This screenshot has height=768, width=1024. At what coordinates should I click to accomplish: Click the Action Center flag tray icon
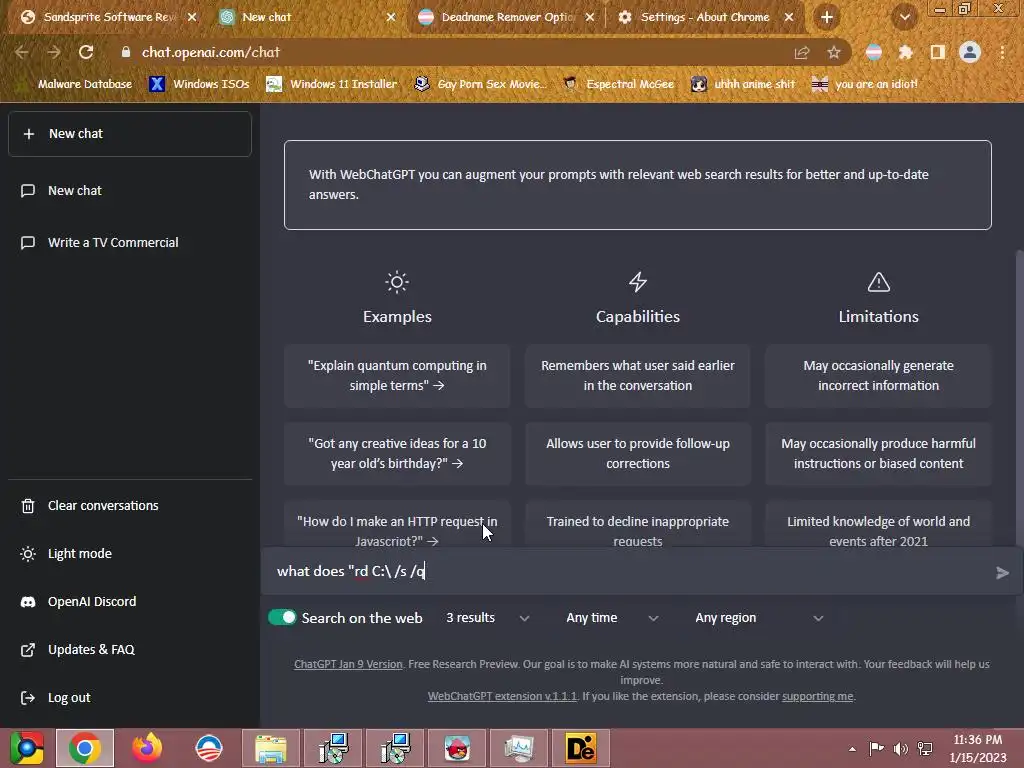point(876,749)
